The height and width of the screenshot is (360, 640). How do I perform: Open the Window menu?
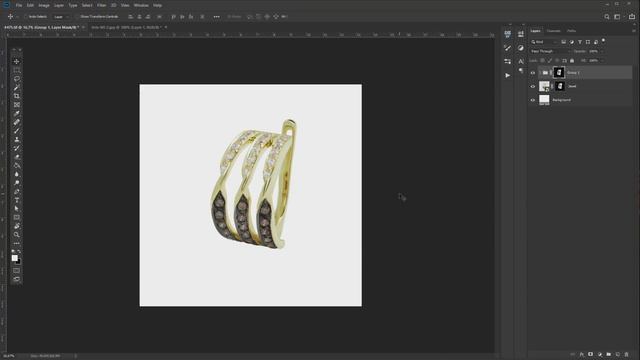click(141, 5)
